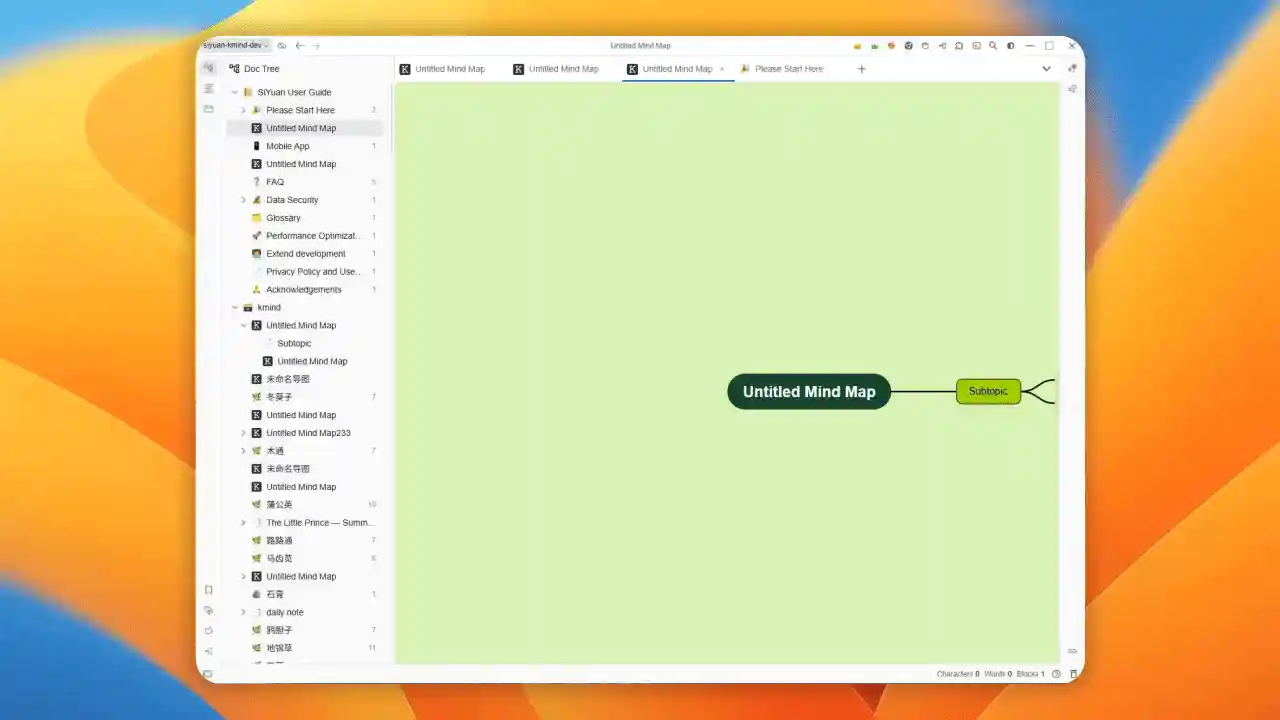
Task: Click the Doc Tree panel header icon
Action: [234, 69]
